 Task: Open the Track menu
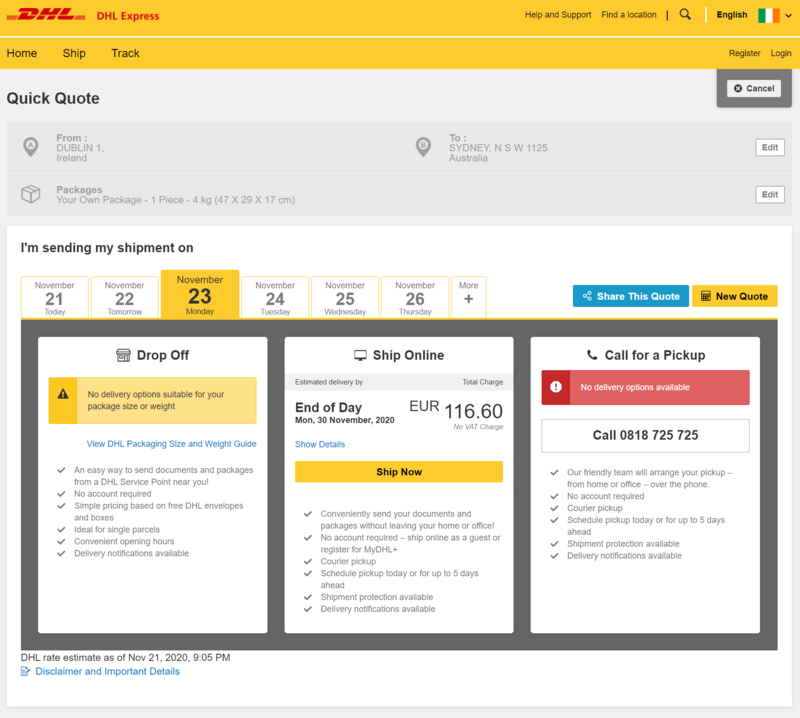(126, 53)
